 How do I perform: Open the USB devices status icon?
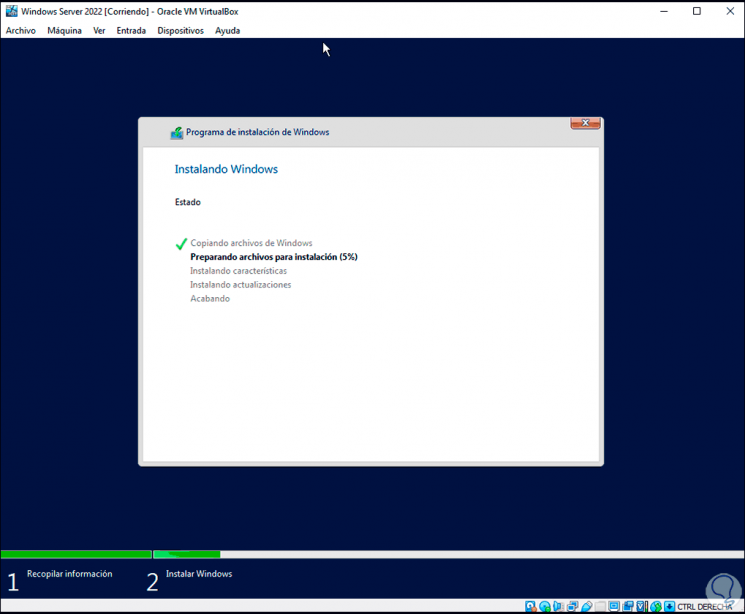(x=587, y=606)
